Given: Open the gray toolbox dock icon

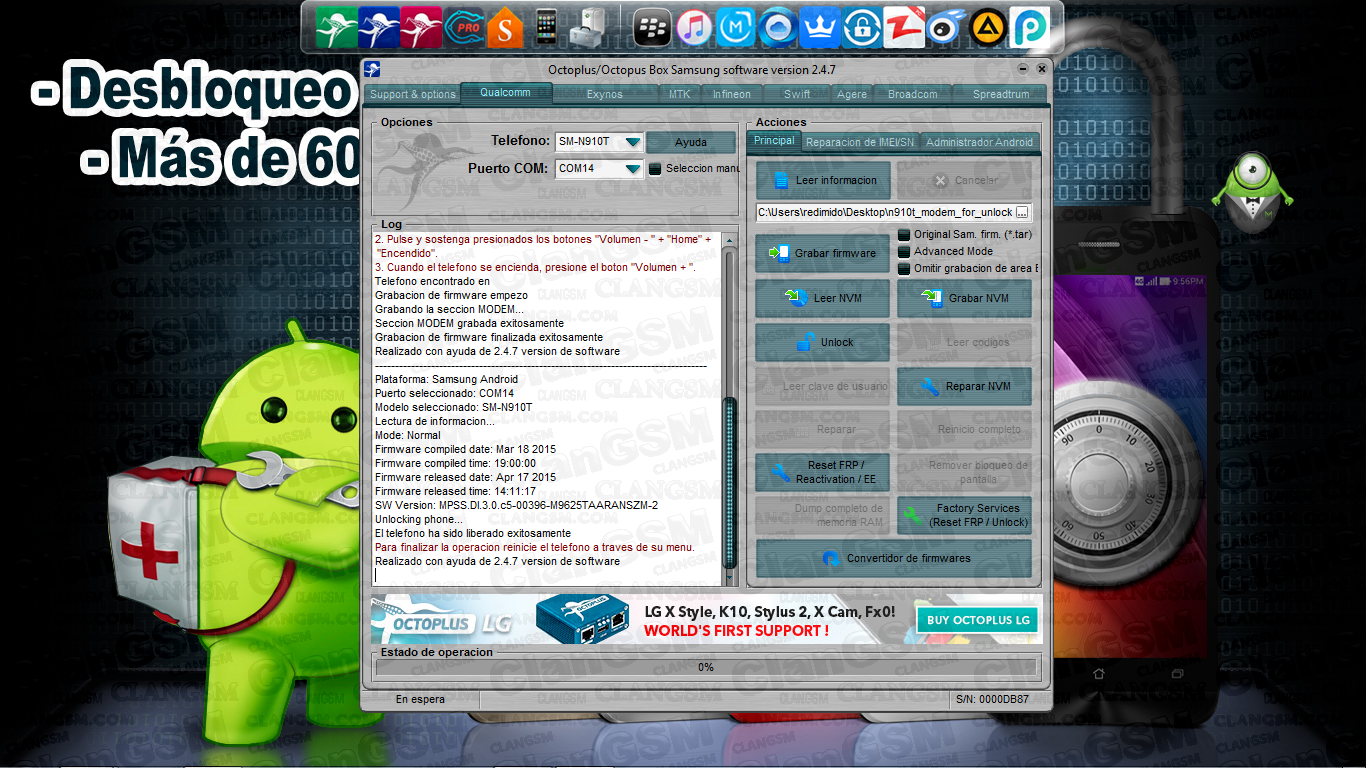Looking at the screenshot, I should coord(587,27).
